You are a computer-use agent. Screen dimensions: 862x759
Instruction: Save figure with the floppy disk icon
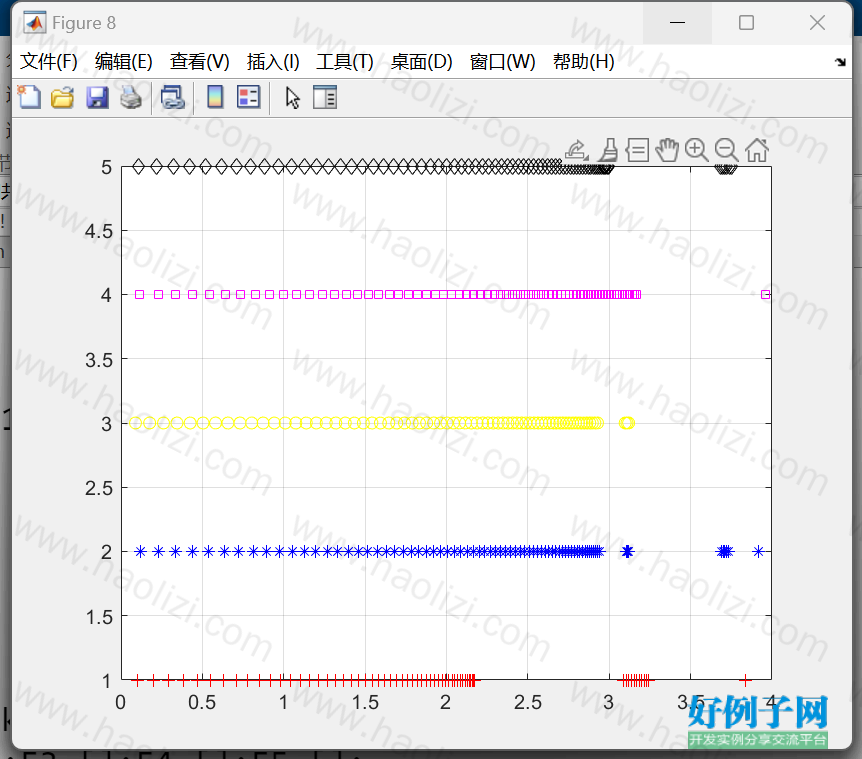coord(97,97)
